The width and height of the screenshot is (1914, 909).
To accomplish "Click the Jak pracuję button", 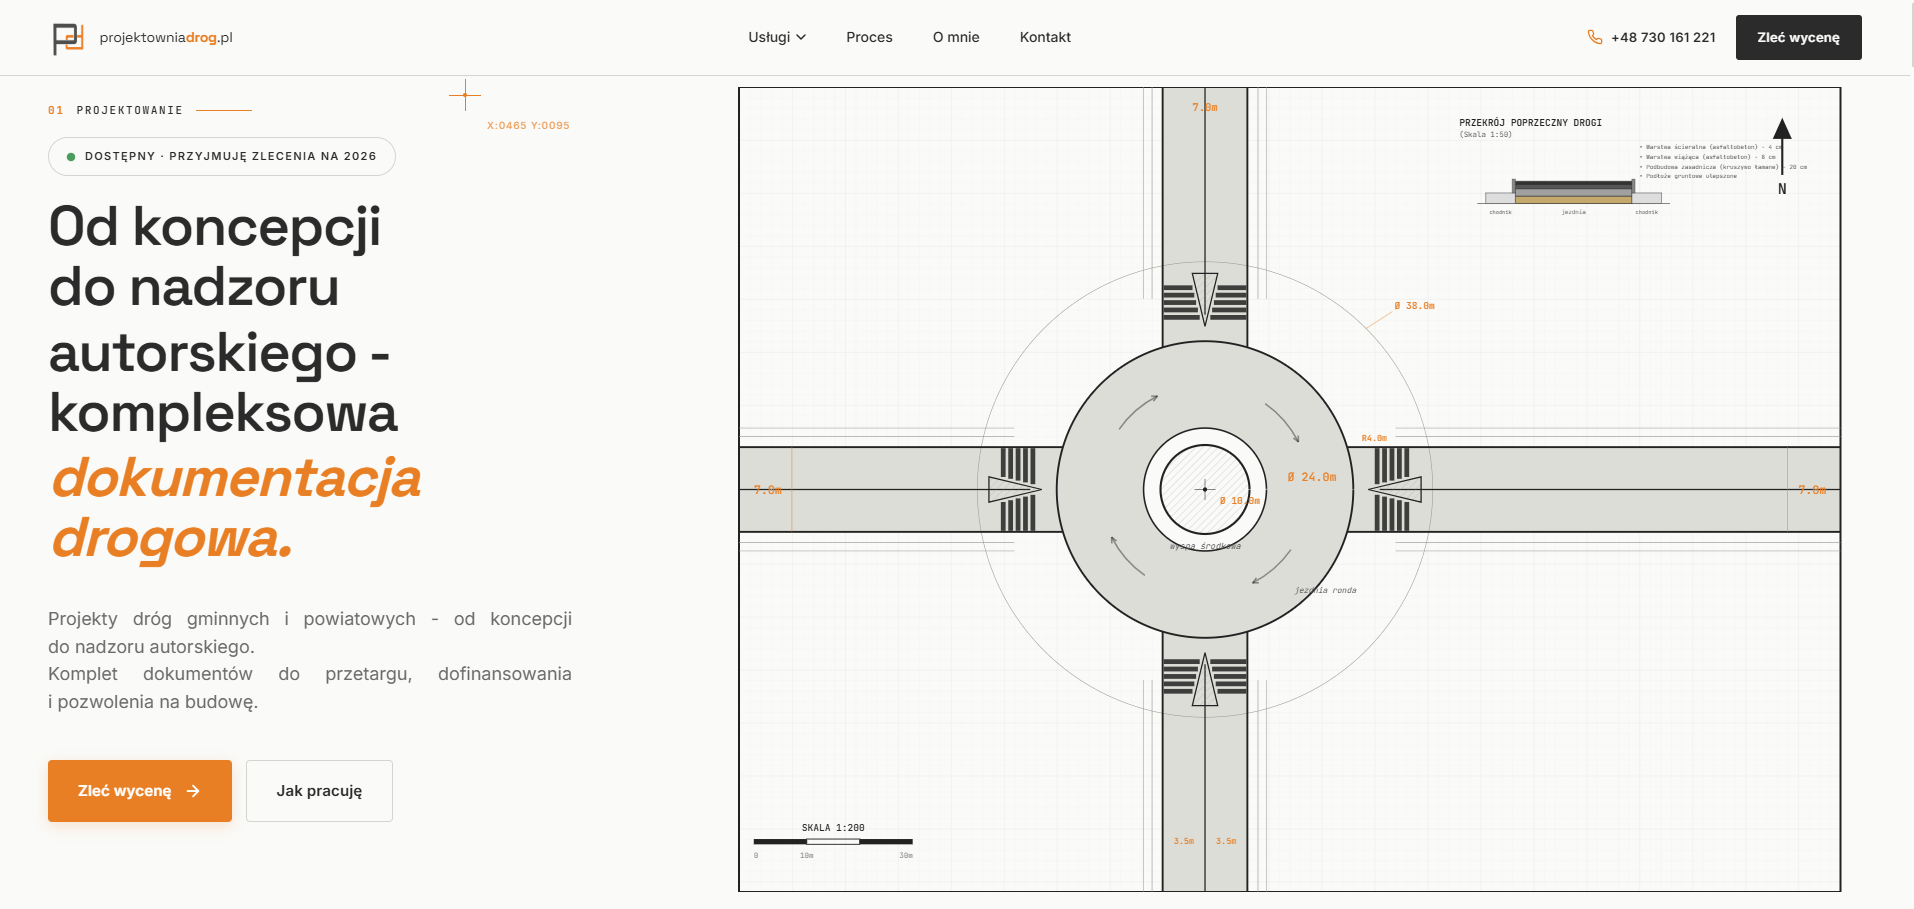I will click(x=319, y=791).
